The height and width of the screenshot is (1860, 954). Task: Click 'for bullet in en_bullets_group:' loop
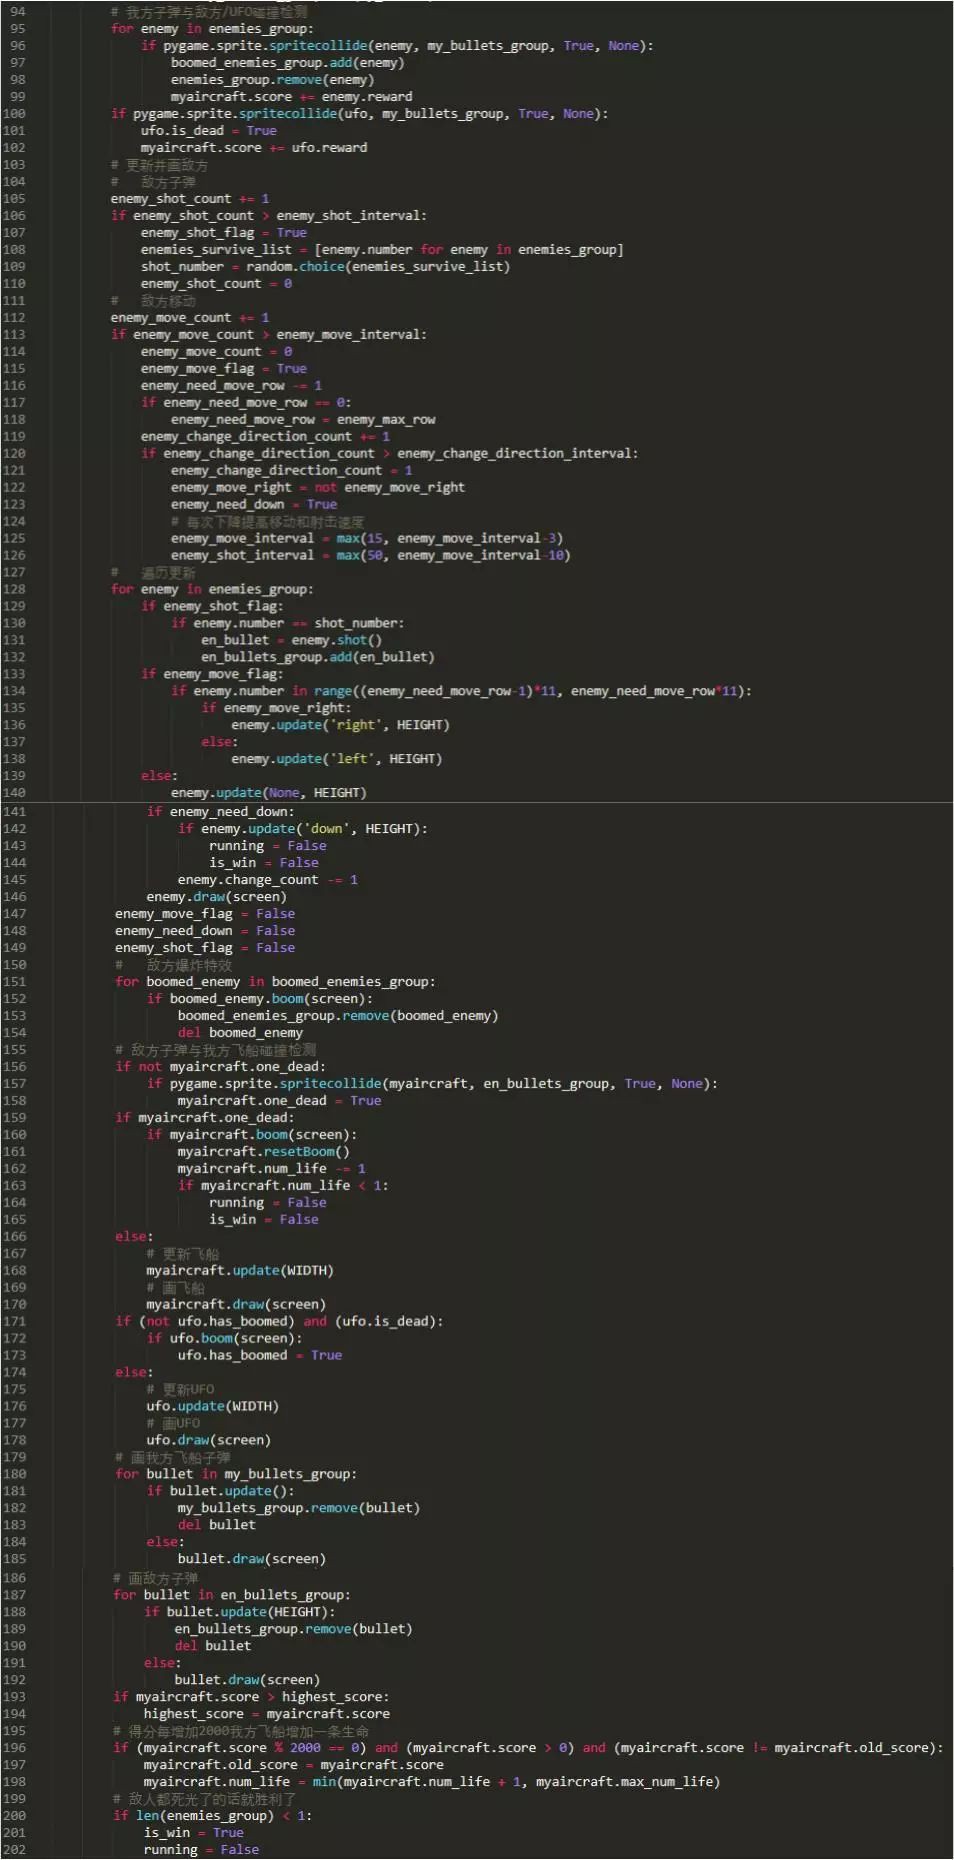point(232,1596)
